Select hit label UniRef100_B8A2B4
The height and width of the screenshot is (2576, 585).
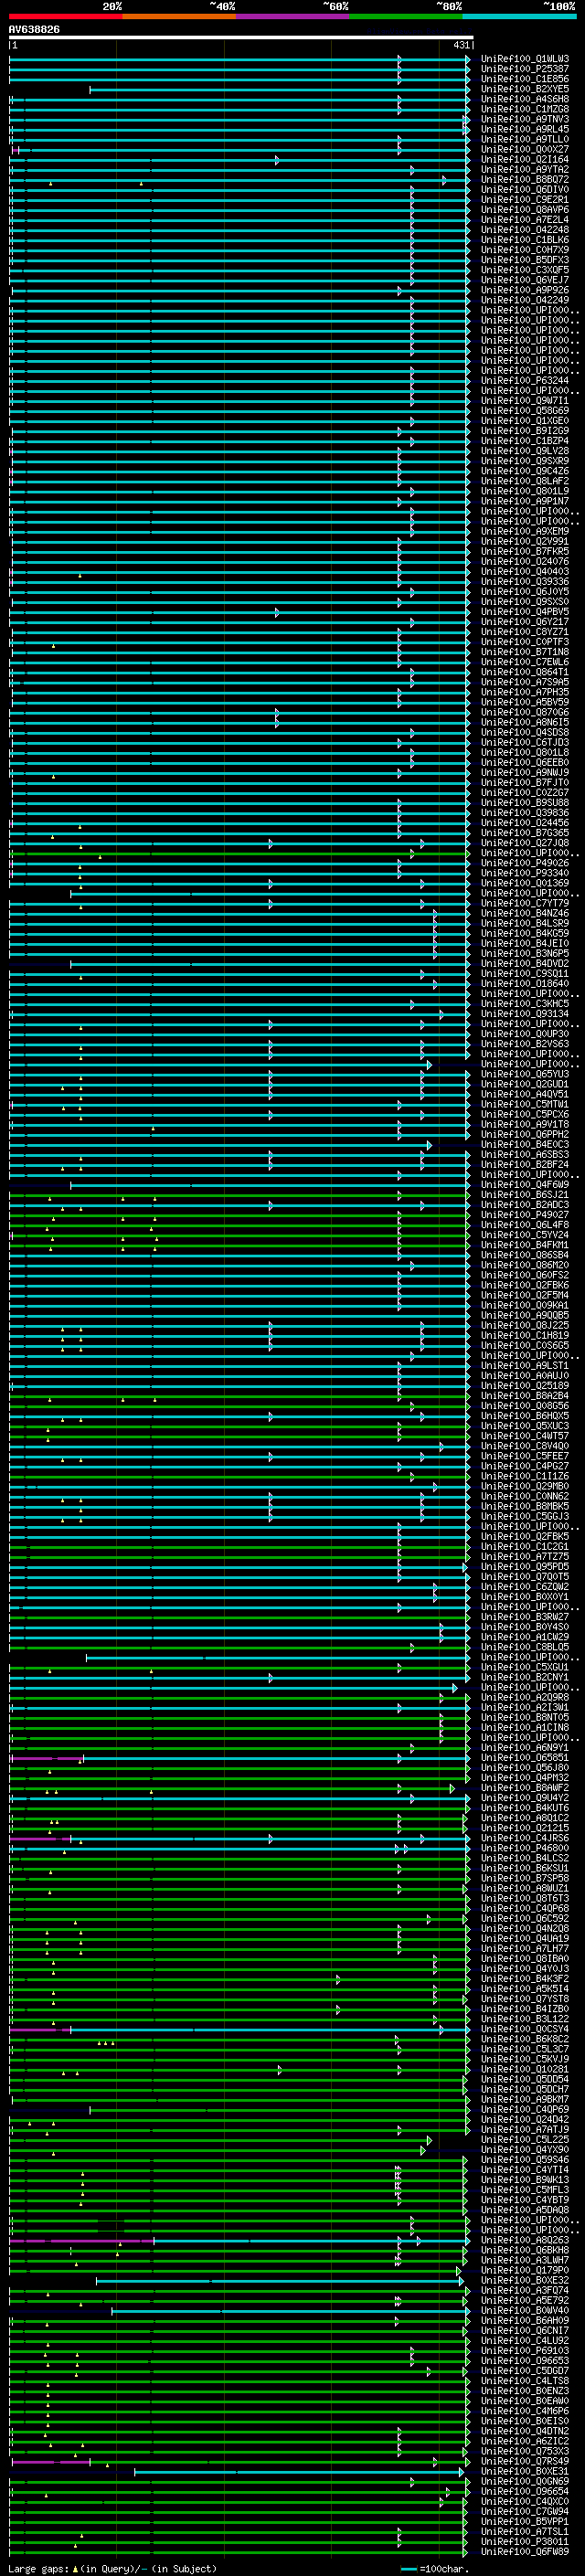coord(525,1396)
